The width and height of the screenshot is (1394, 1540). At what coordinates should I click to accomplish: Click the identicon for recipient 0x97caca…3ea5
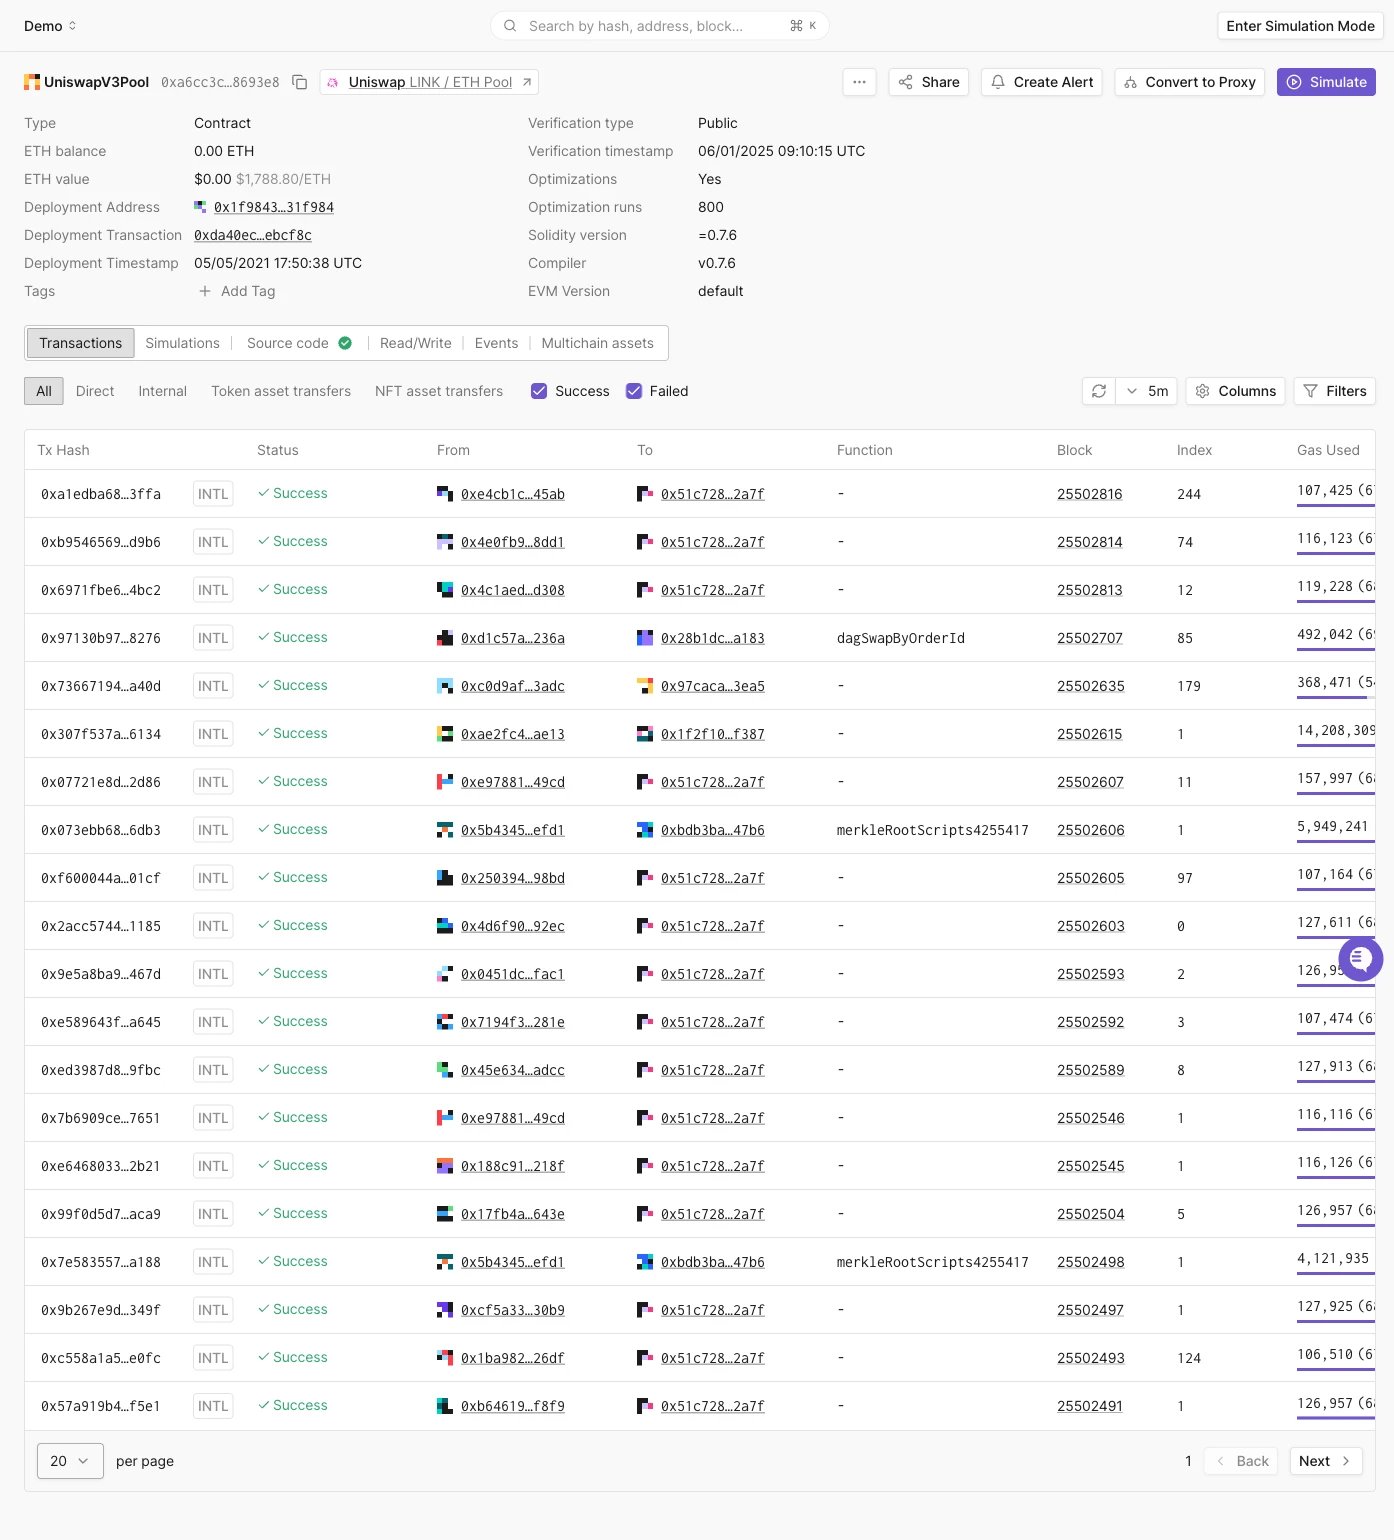pos(645,685)
